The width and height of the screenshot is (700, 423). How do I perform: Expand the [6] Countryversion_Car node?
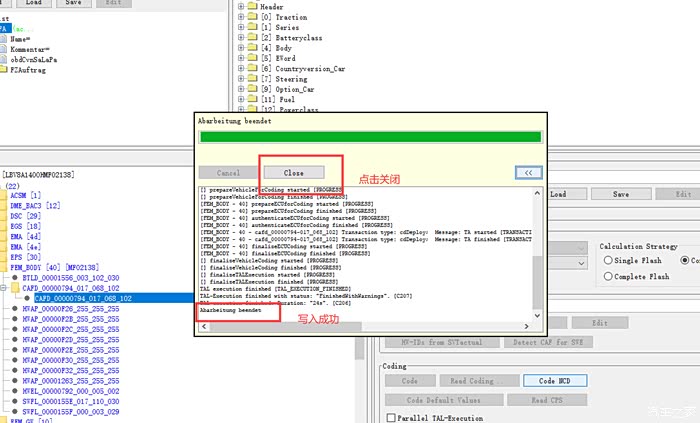[x=241, y=68]
